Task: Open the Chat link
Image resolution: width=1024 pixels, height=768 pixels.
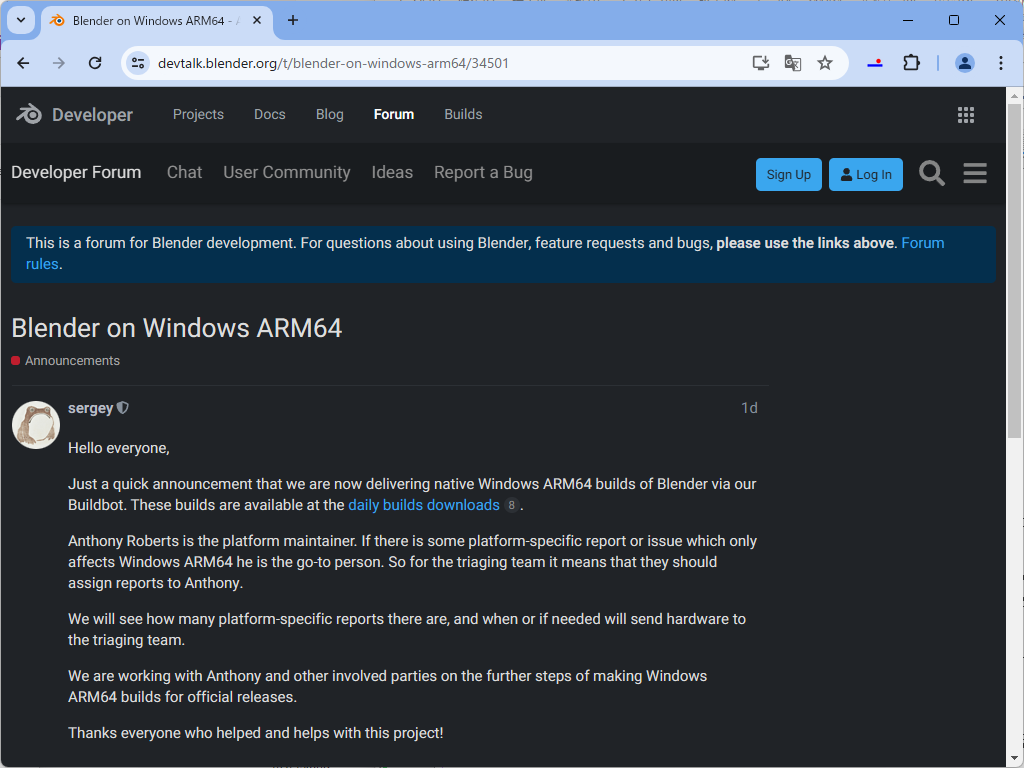Action: point(184,172)
